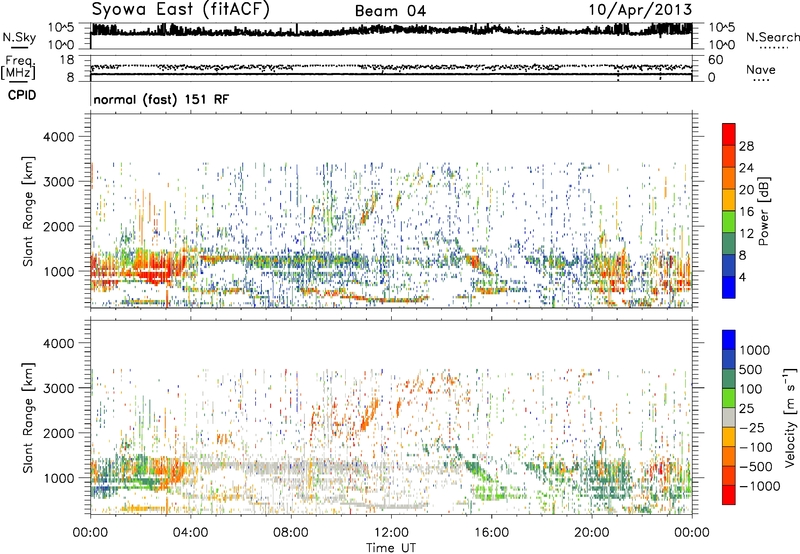
Task: Click the '3000' tick of the velocity panel
Action: pos(58,388)
